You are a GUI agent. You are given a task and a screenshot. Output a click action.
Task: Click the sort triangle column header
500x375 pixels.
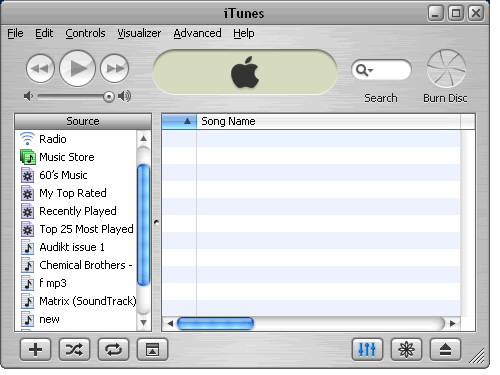tap(179, 121)
